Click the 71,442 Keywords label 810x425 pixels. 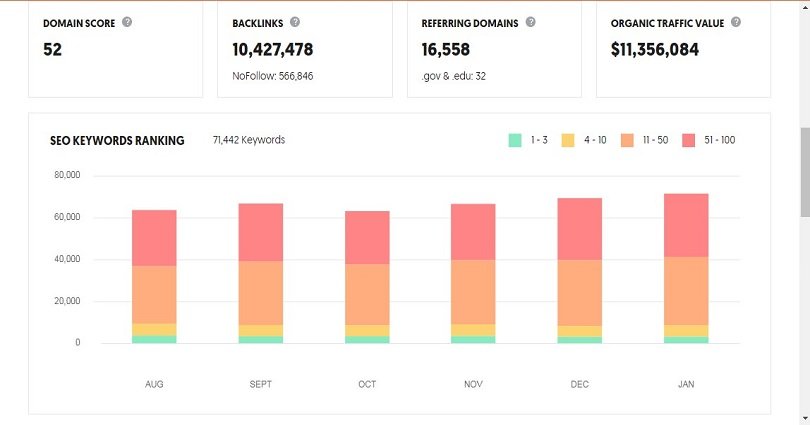click(248, 140)
